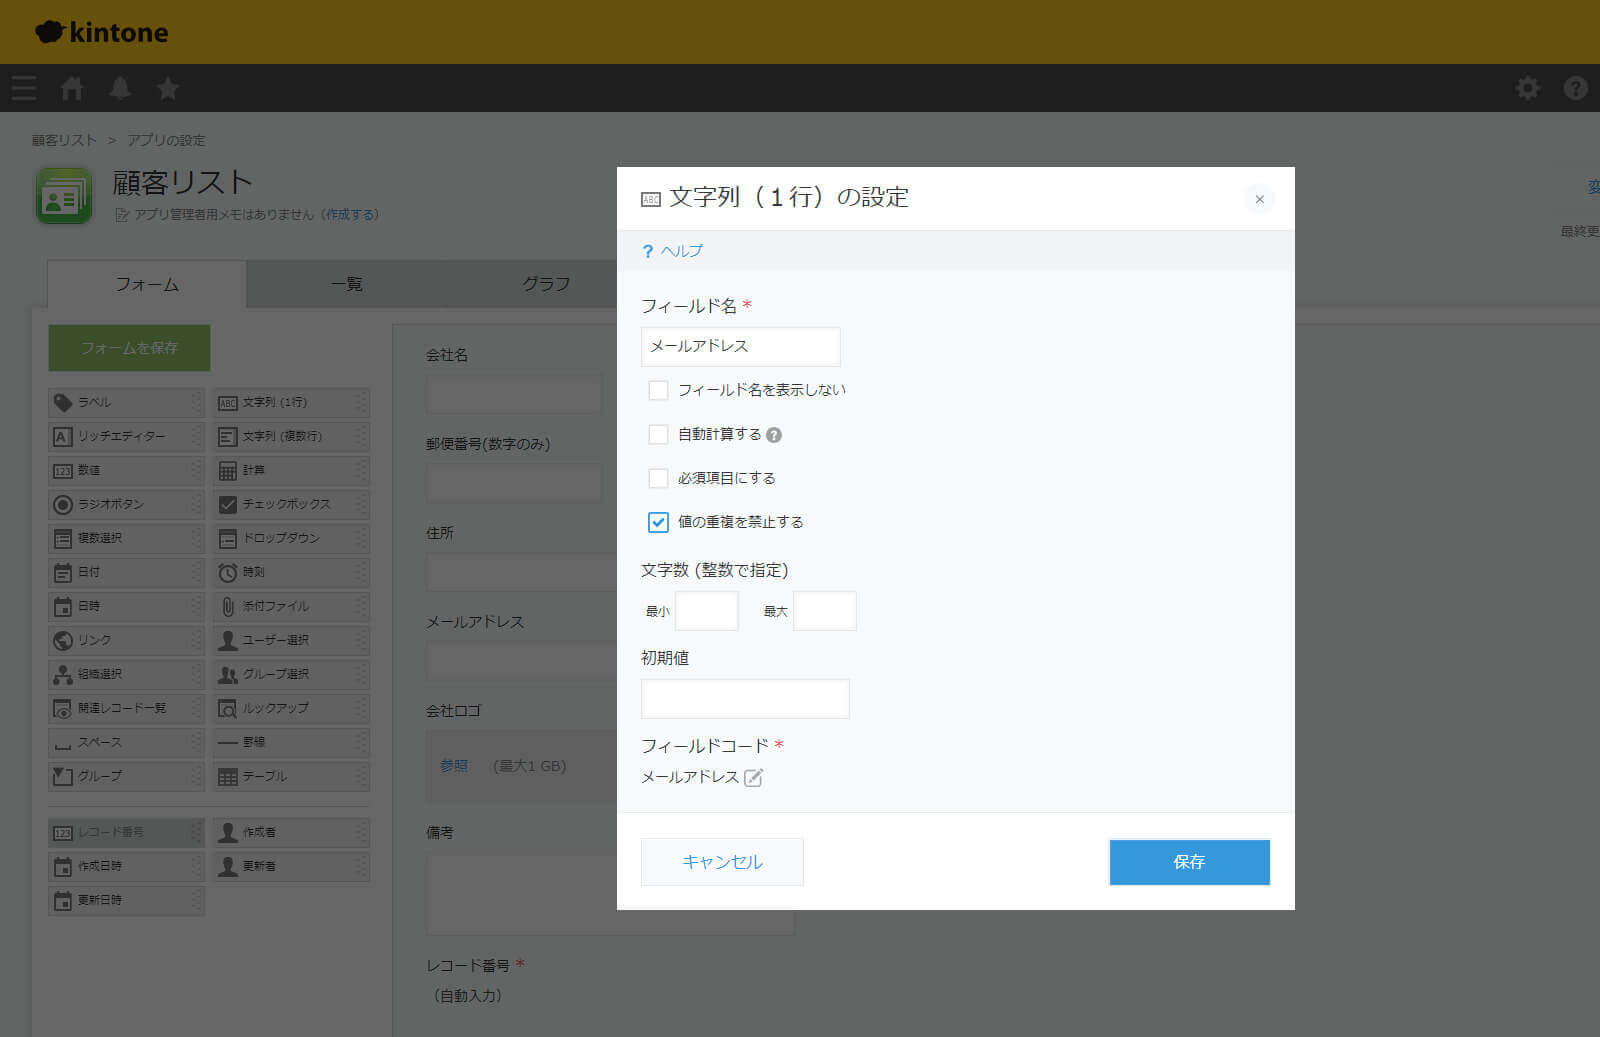Open the gear settings icon
Screen dimensions: 1600x1037
[x=1527, y=88]
